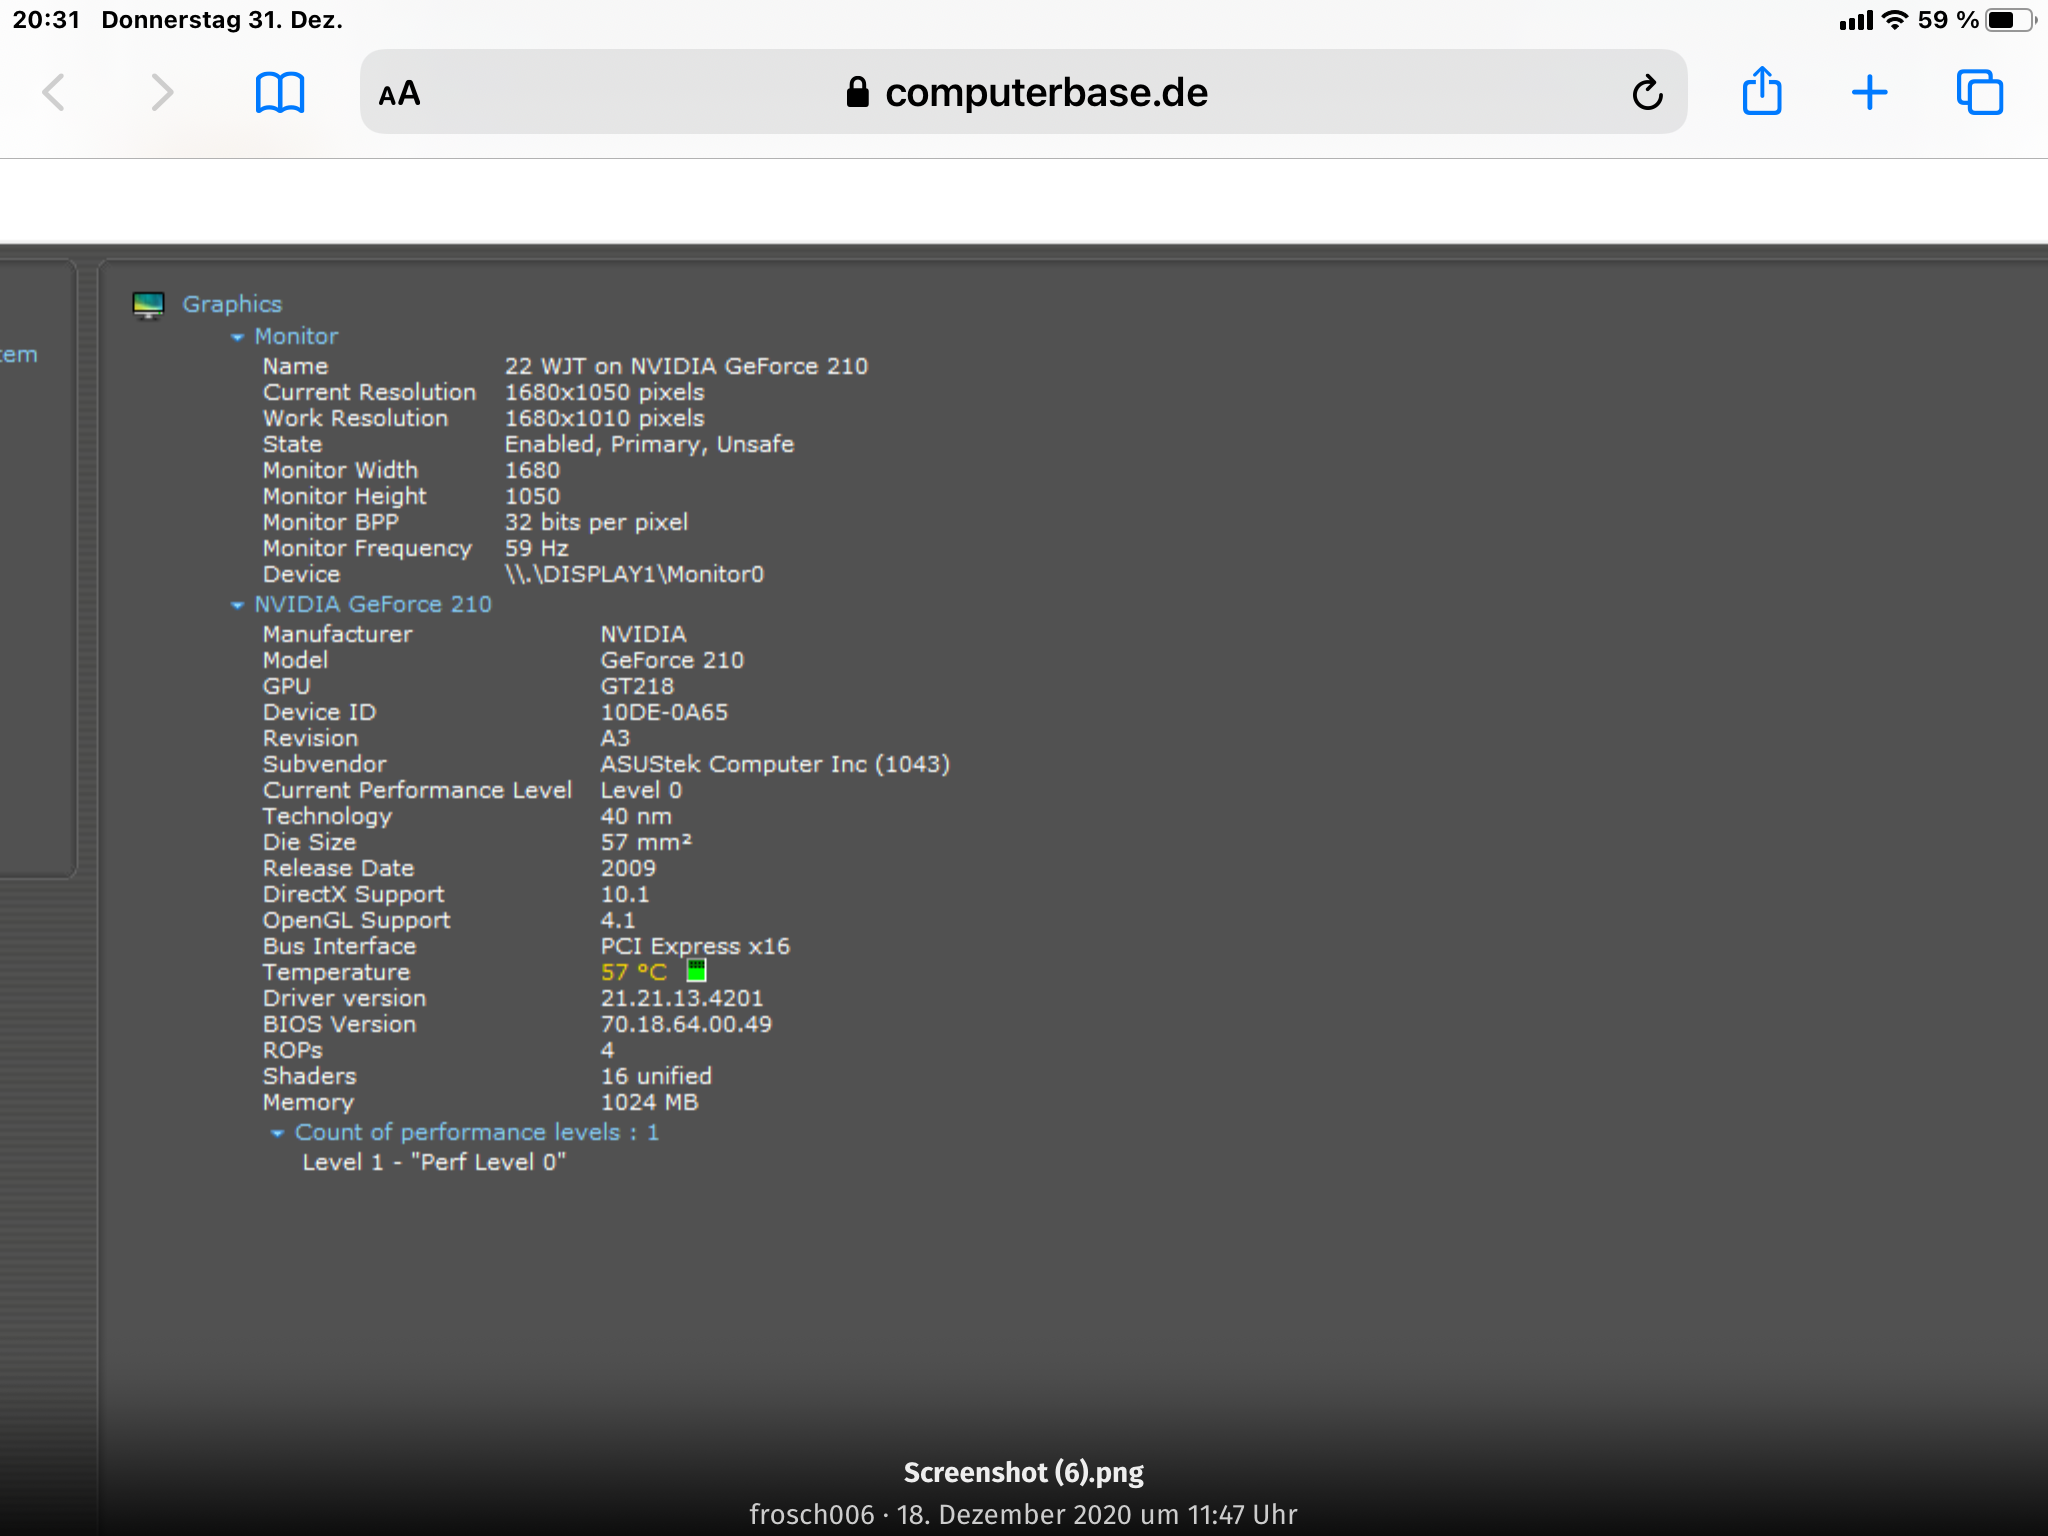
Task: Click the green temperature indicator icon
Action: (x=696, y=971)
